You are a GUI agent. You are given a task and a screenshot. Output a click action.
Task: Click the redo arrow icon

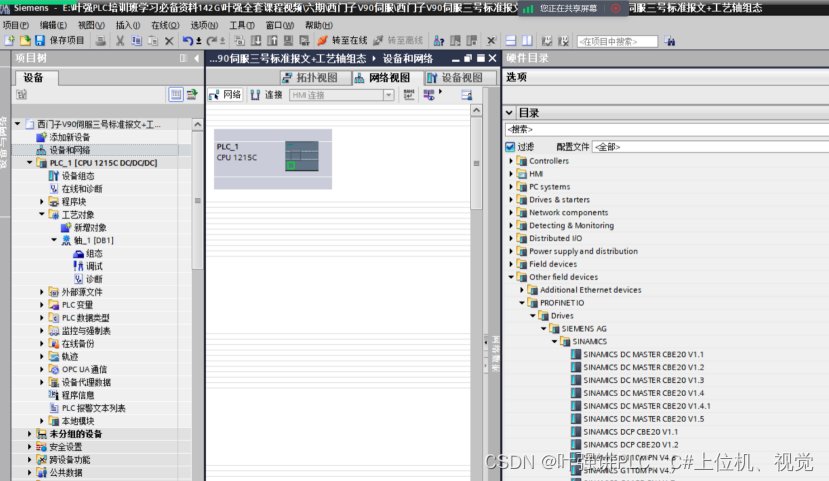pos(212,40)
